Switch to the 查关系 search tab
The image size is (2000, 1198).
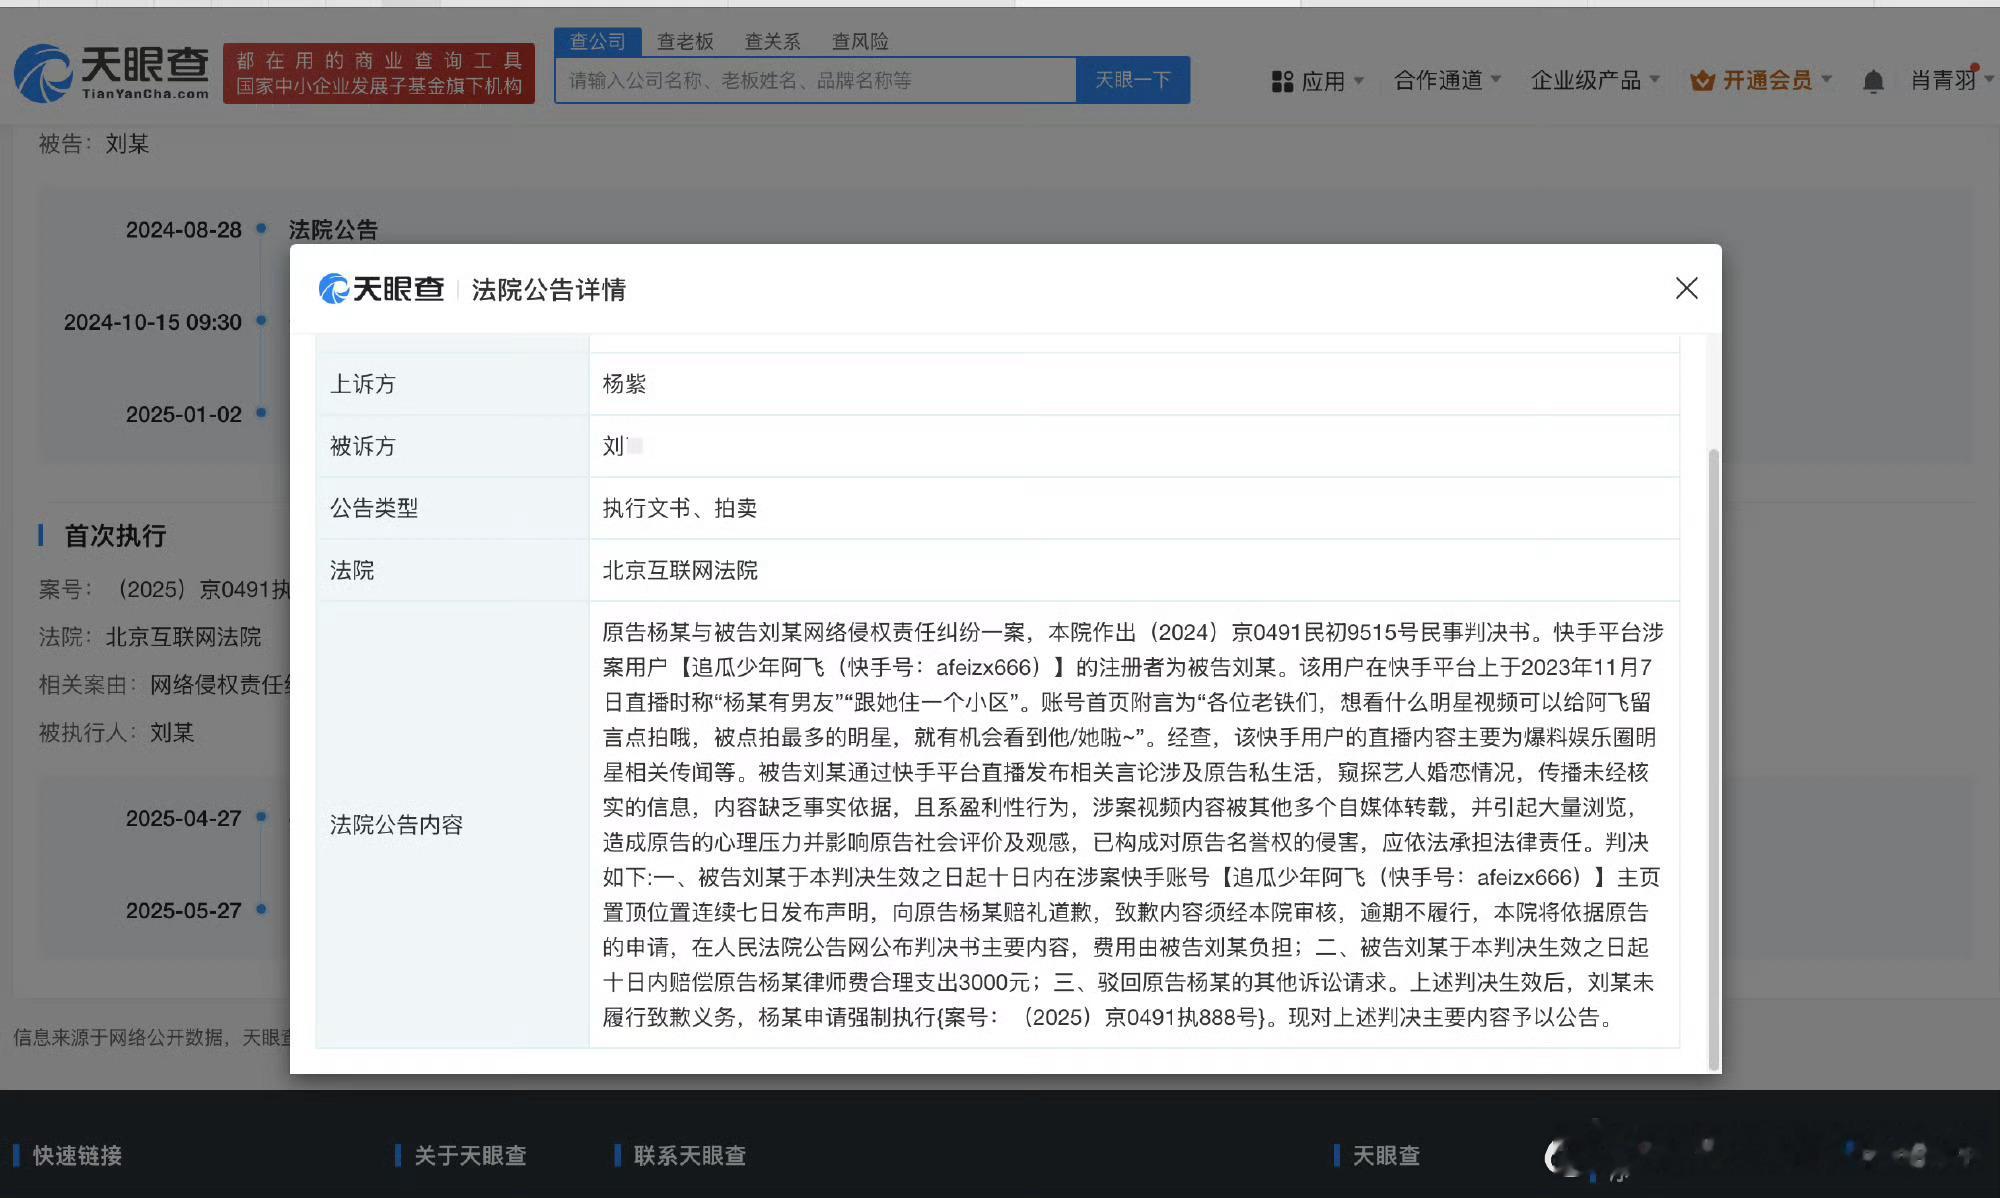772,41
